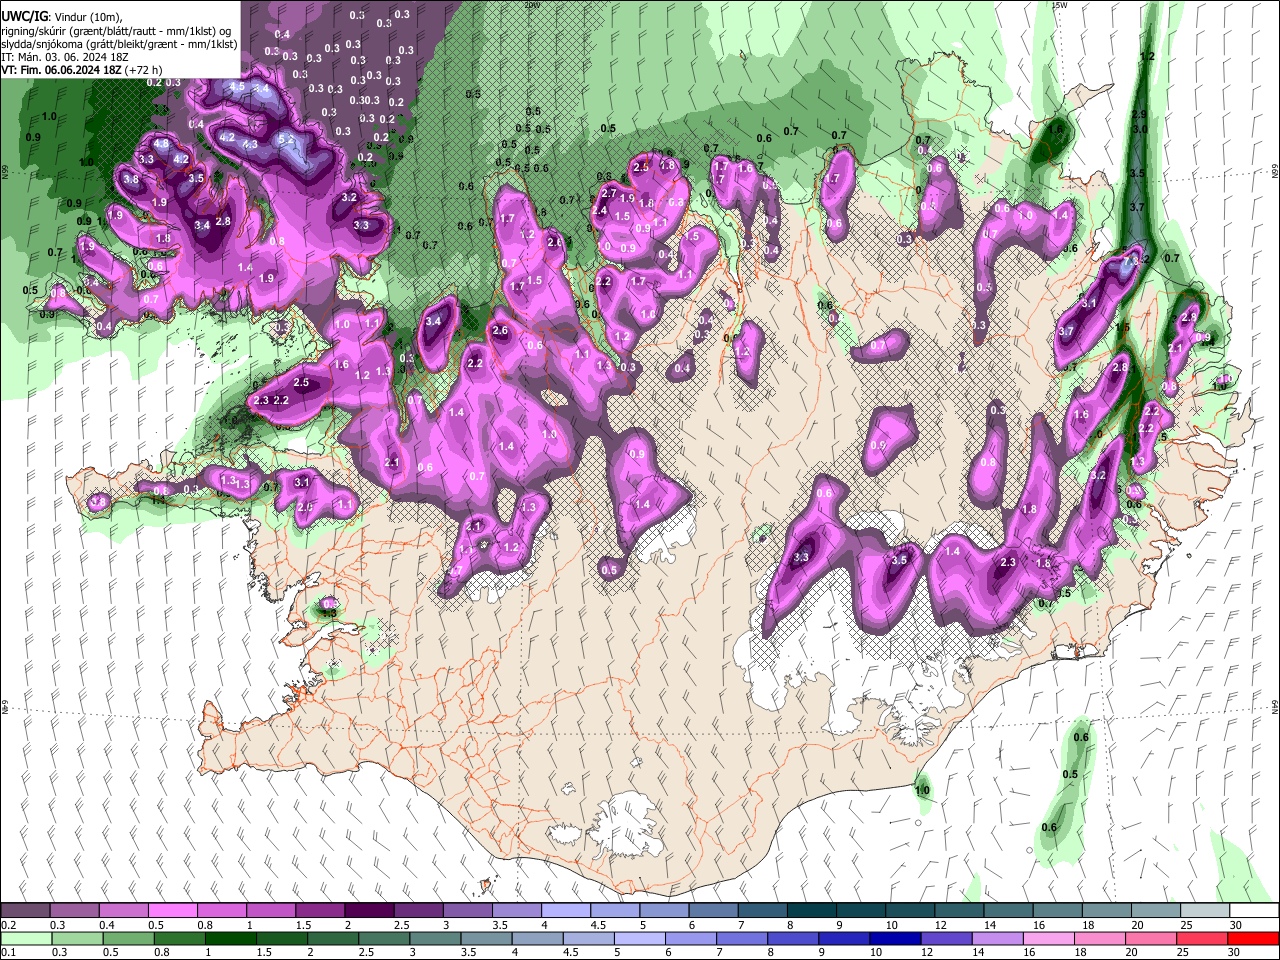Click the VT: Fim. 06.06.2024 18Z valid time
This screenshot has height=960, width=1280.
coord(62,70)
